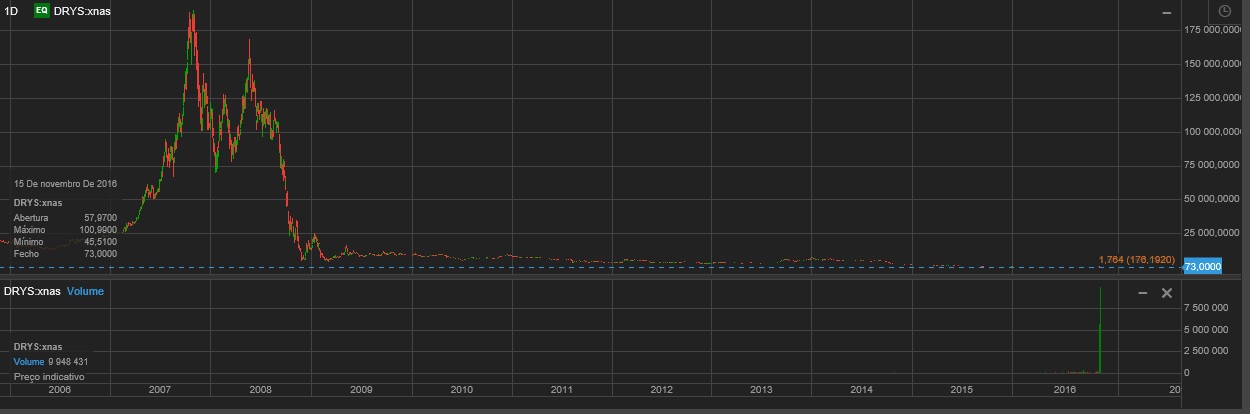Click the 2012 label on time axis
This screenshot has width=1250, height=414.
point(662,389)
